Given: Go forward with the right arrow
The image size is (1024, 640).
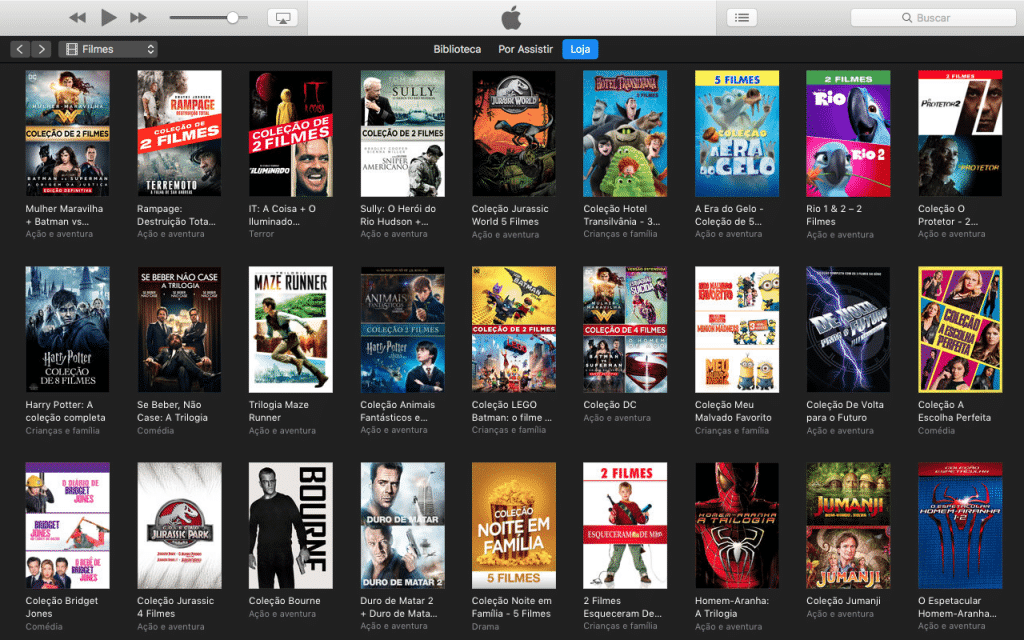Looking at the screenshot, I should coord(41,49).
